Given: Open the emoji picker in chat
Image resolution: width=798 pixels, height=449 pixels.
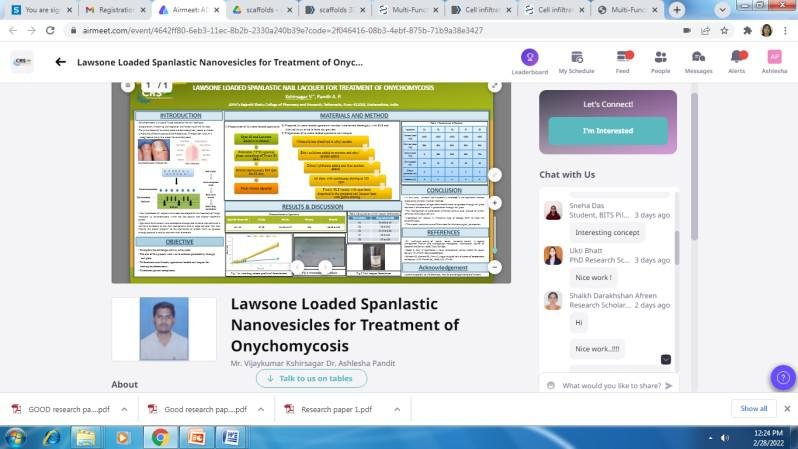Looking at the screenshot, I should [551, 385].
